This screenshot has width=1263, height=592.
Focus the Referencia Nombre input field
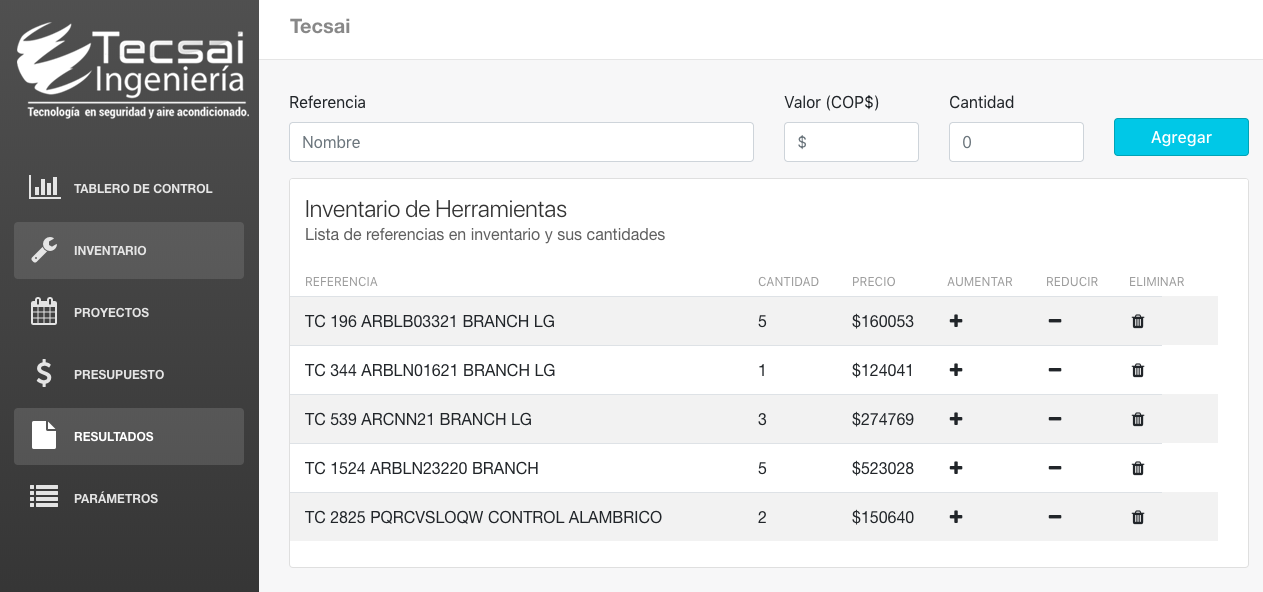520,142
